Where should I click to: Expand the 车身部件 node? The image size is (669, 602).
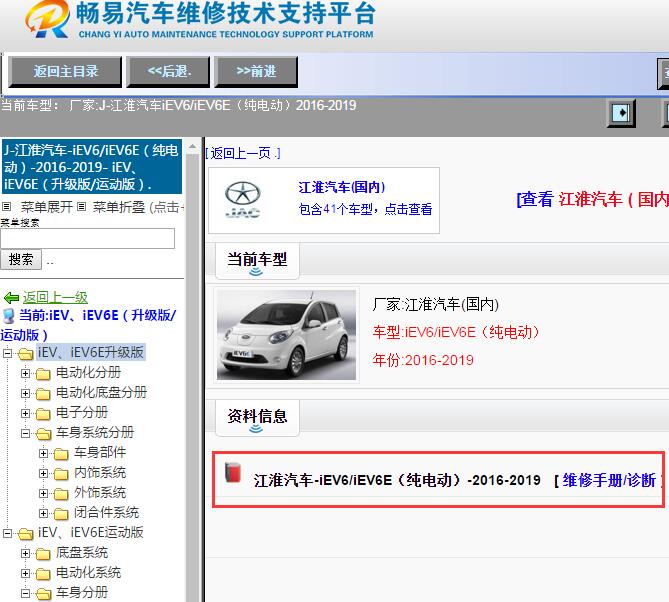[x=44, y=454]
